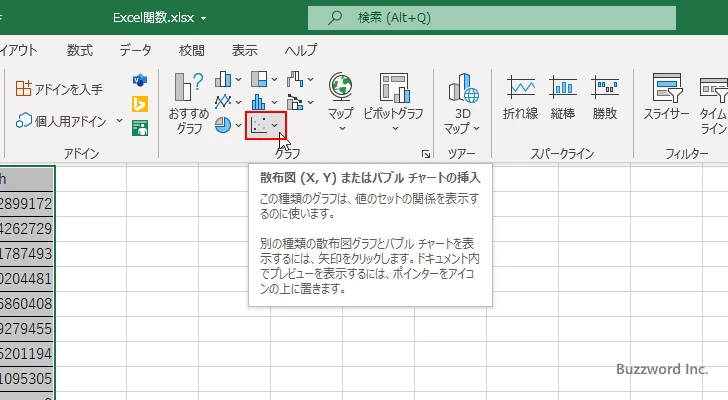
Task: Click the scatter (X, Y) chart icon
Action: click(x=259, y=126)
